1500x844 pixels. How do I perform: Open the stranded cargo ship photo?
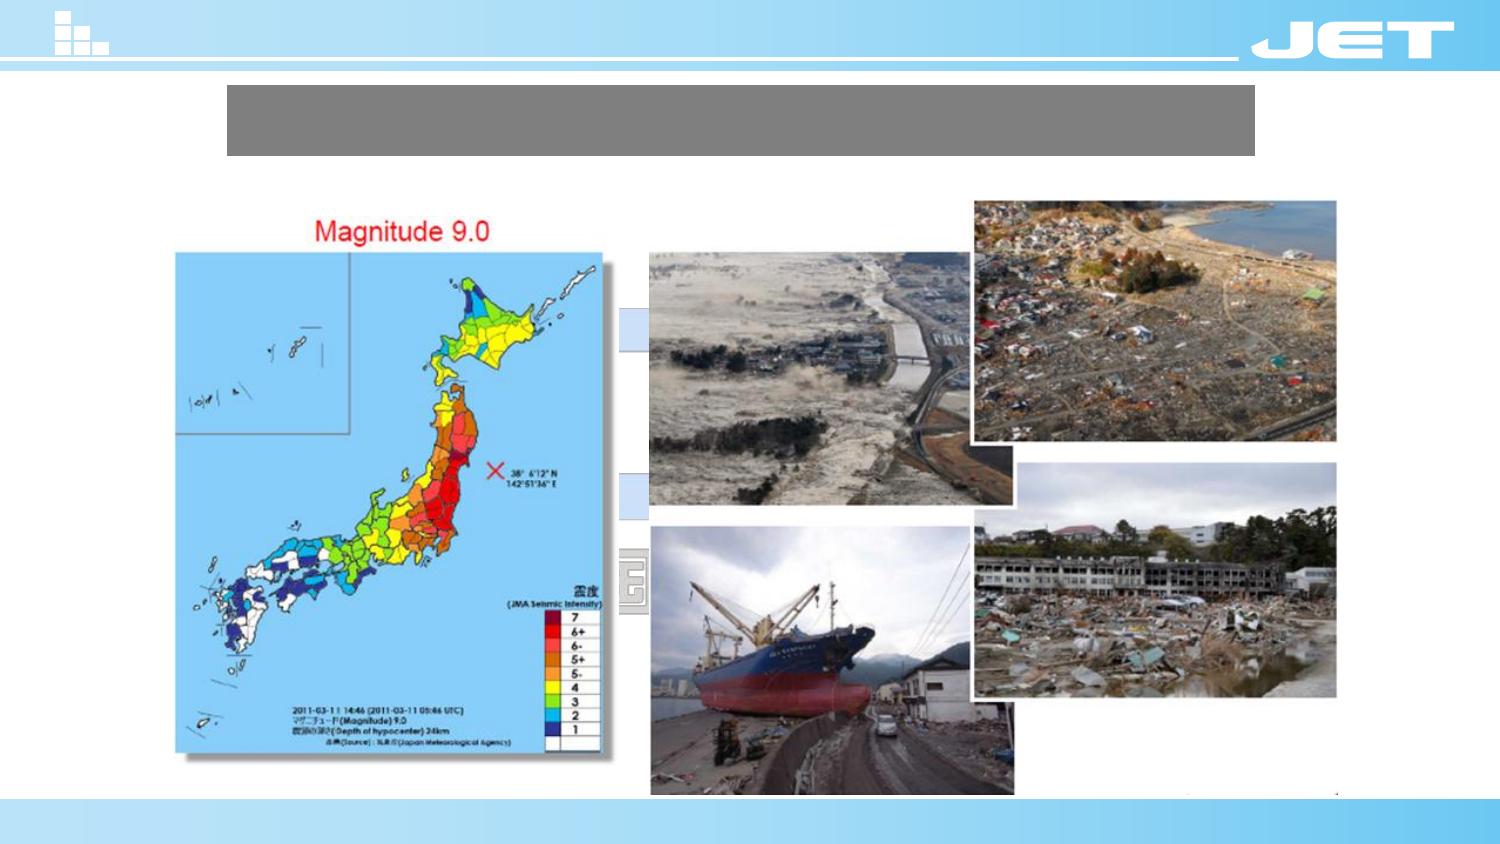pyautogui.click(x=832, y=661)
